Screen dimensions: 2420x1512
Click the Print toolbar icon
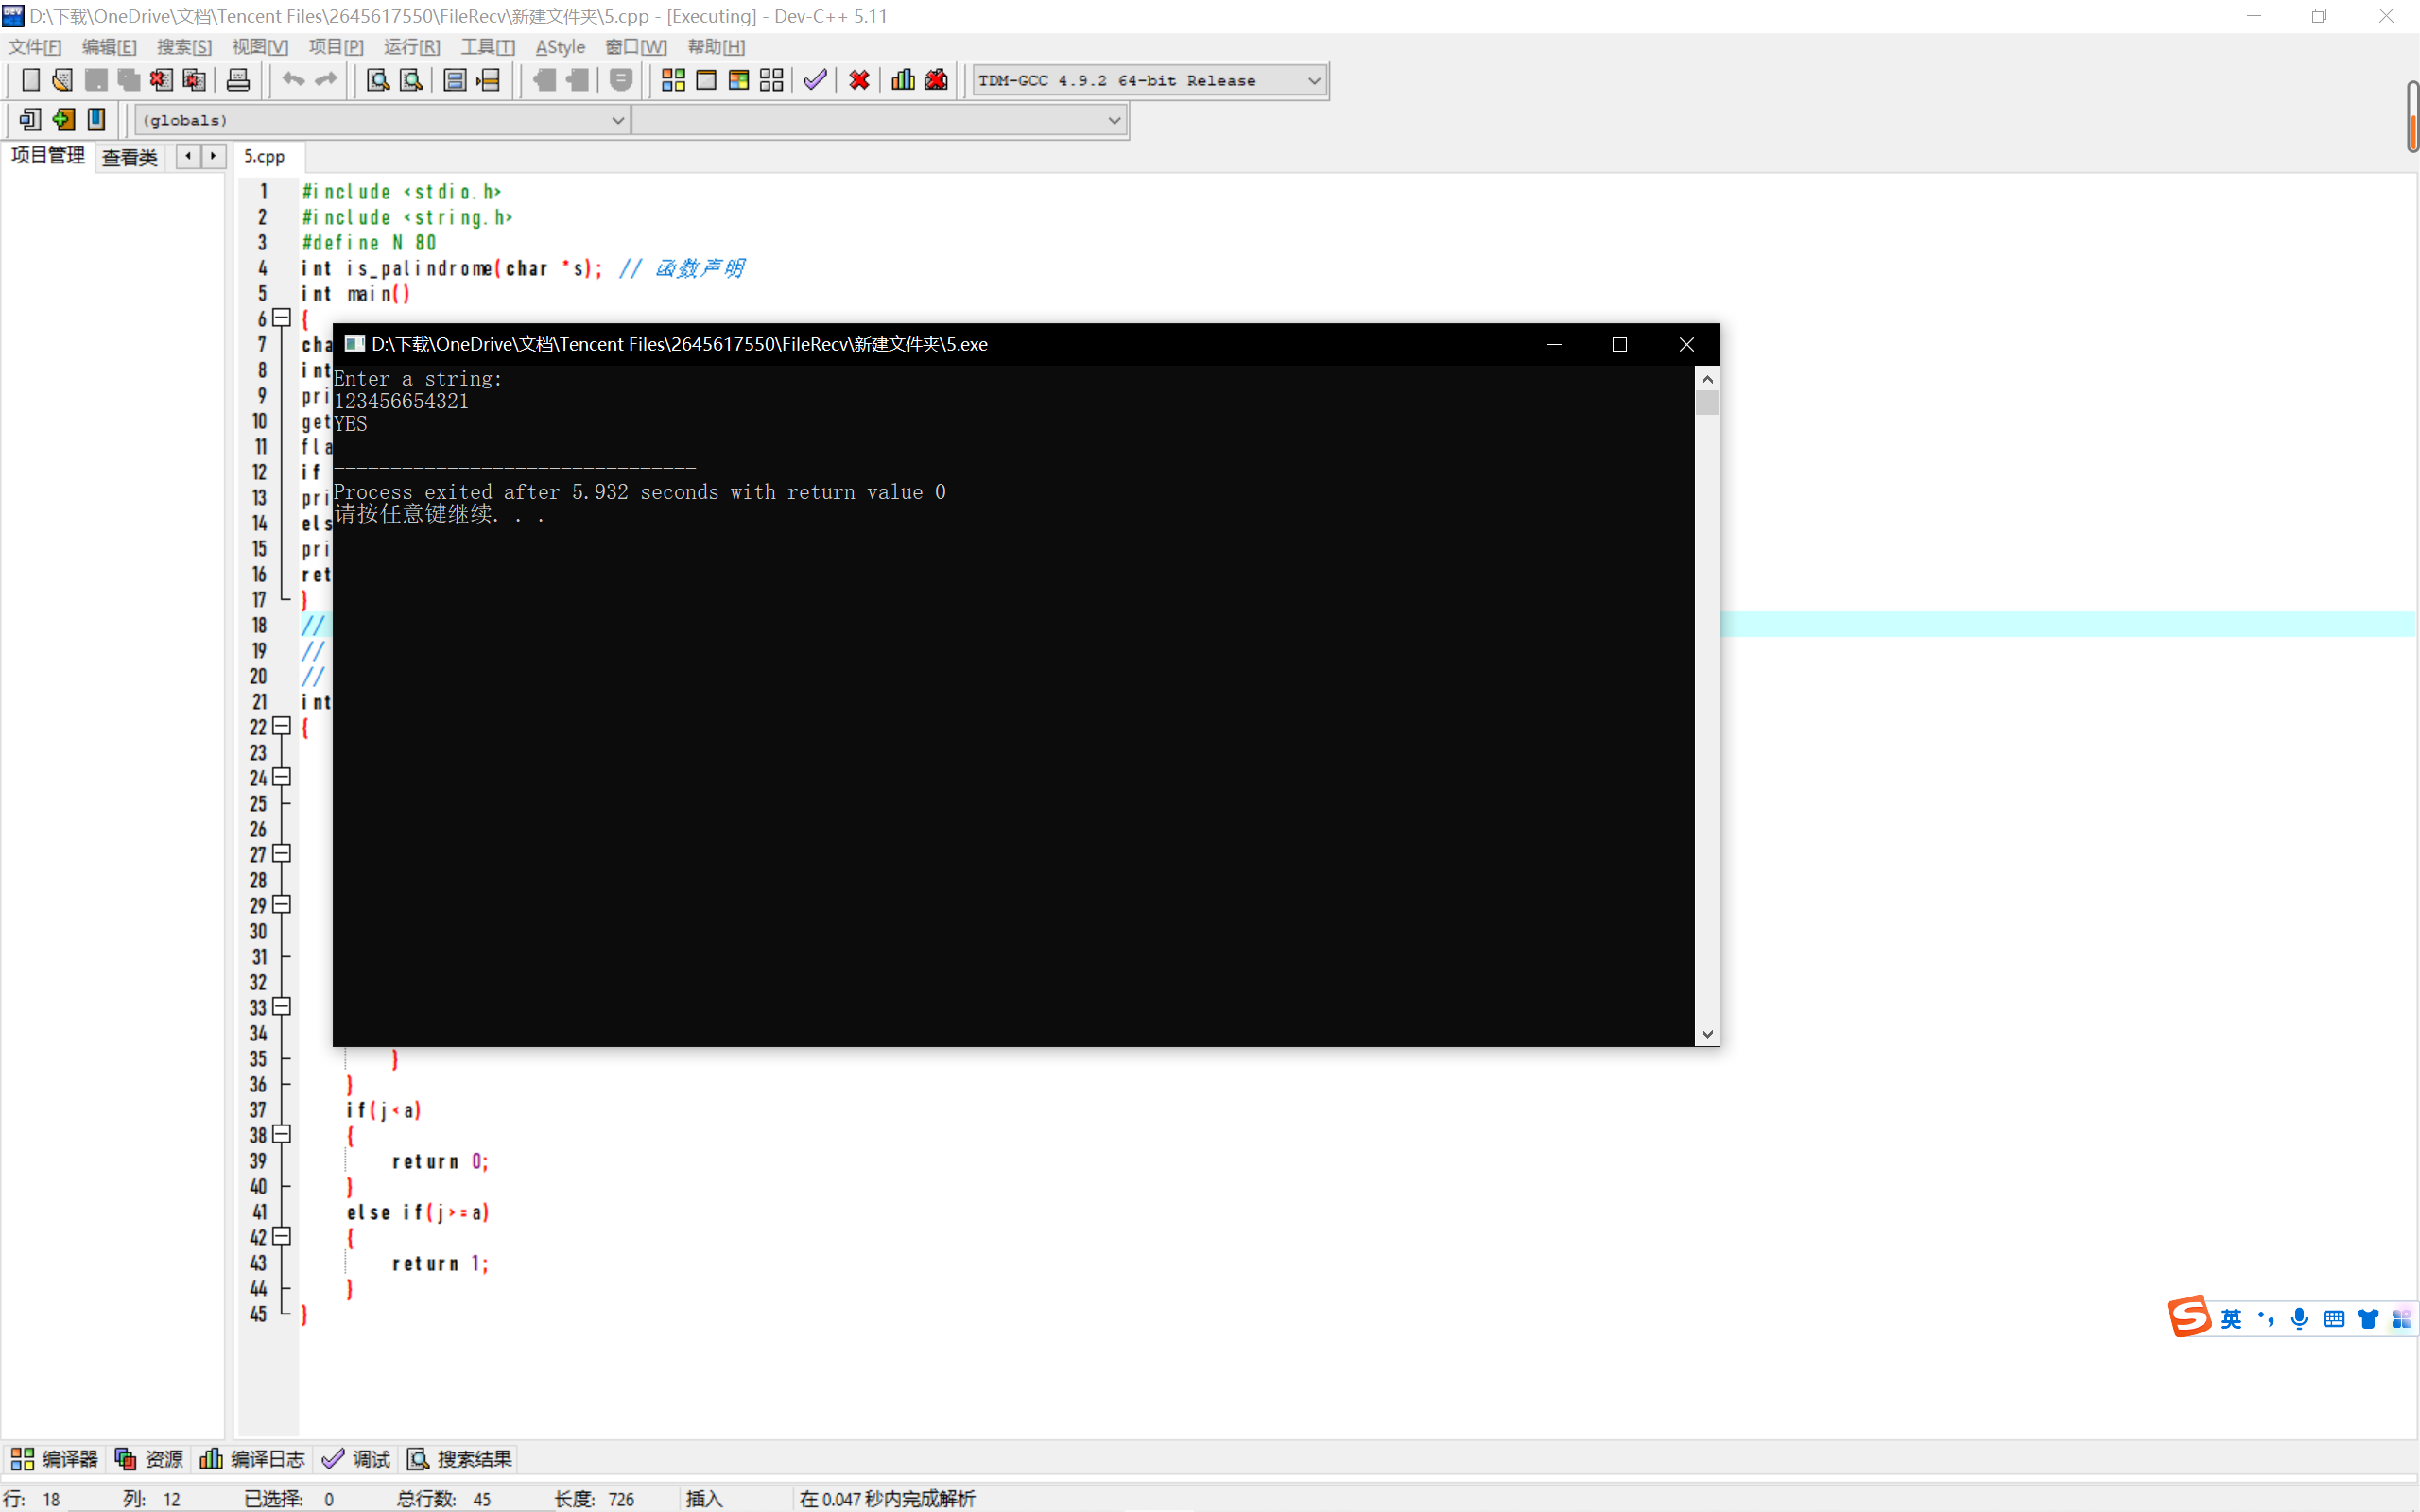(x=238, y=80)
